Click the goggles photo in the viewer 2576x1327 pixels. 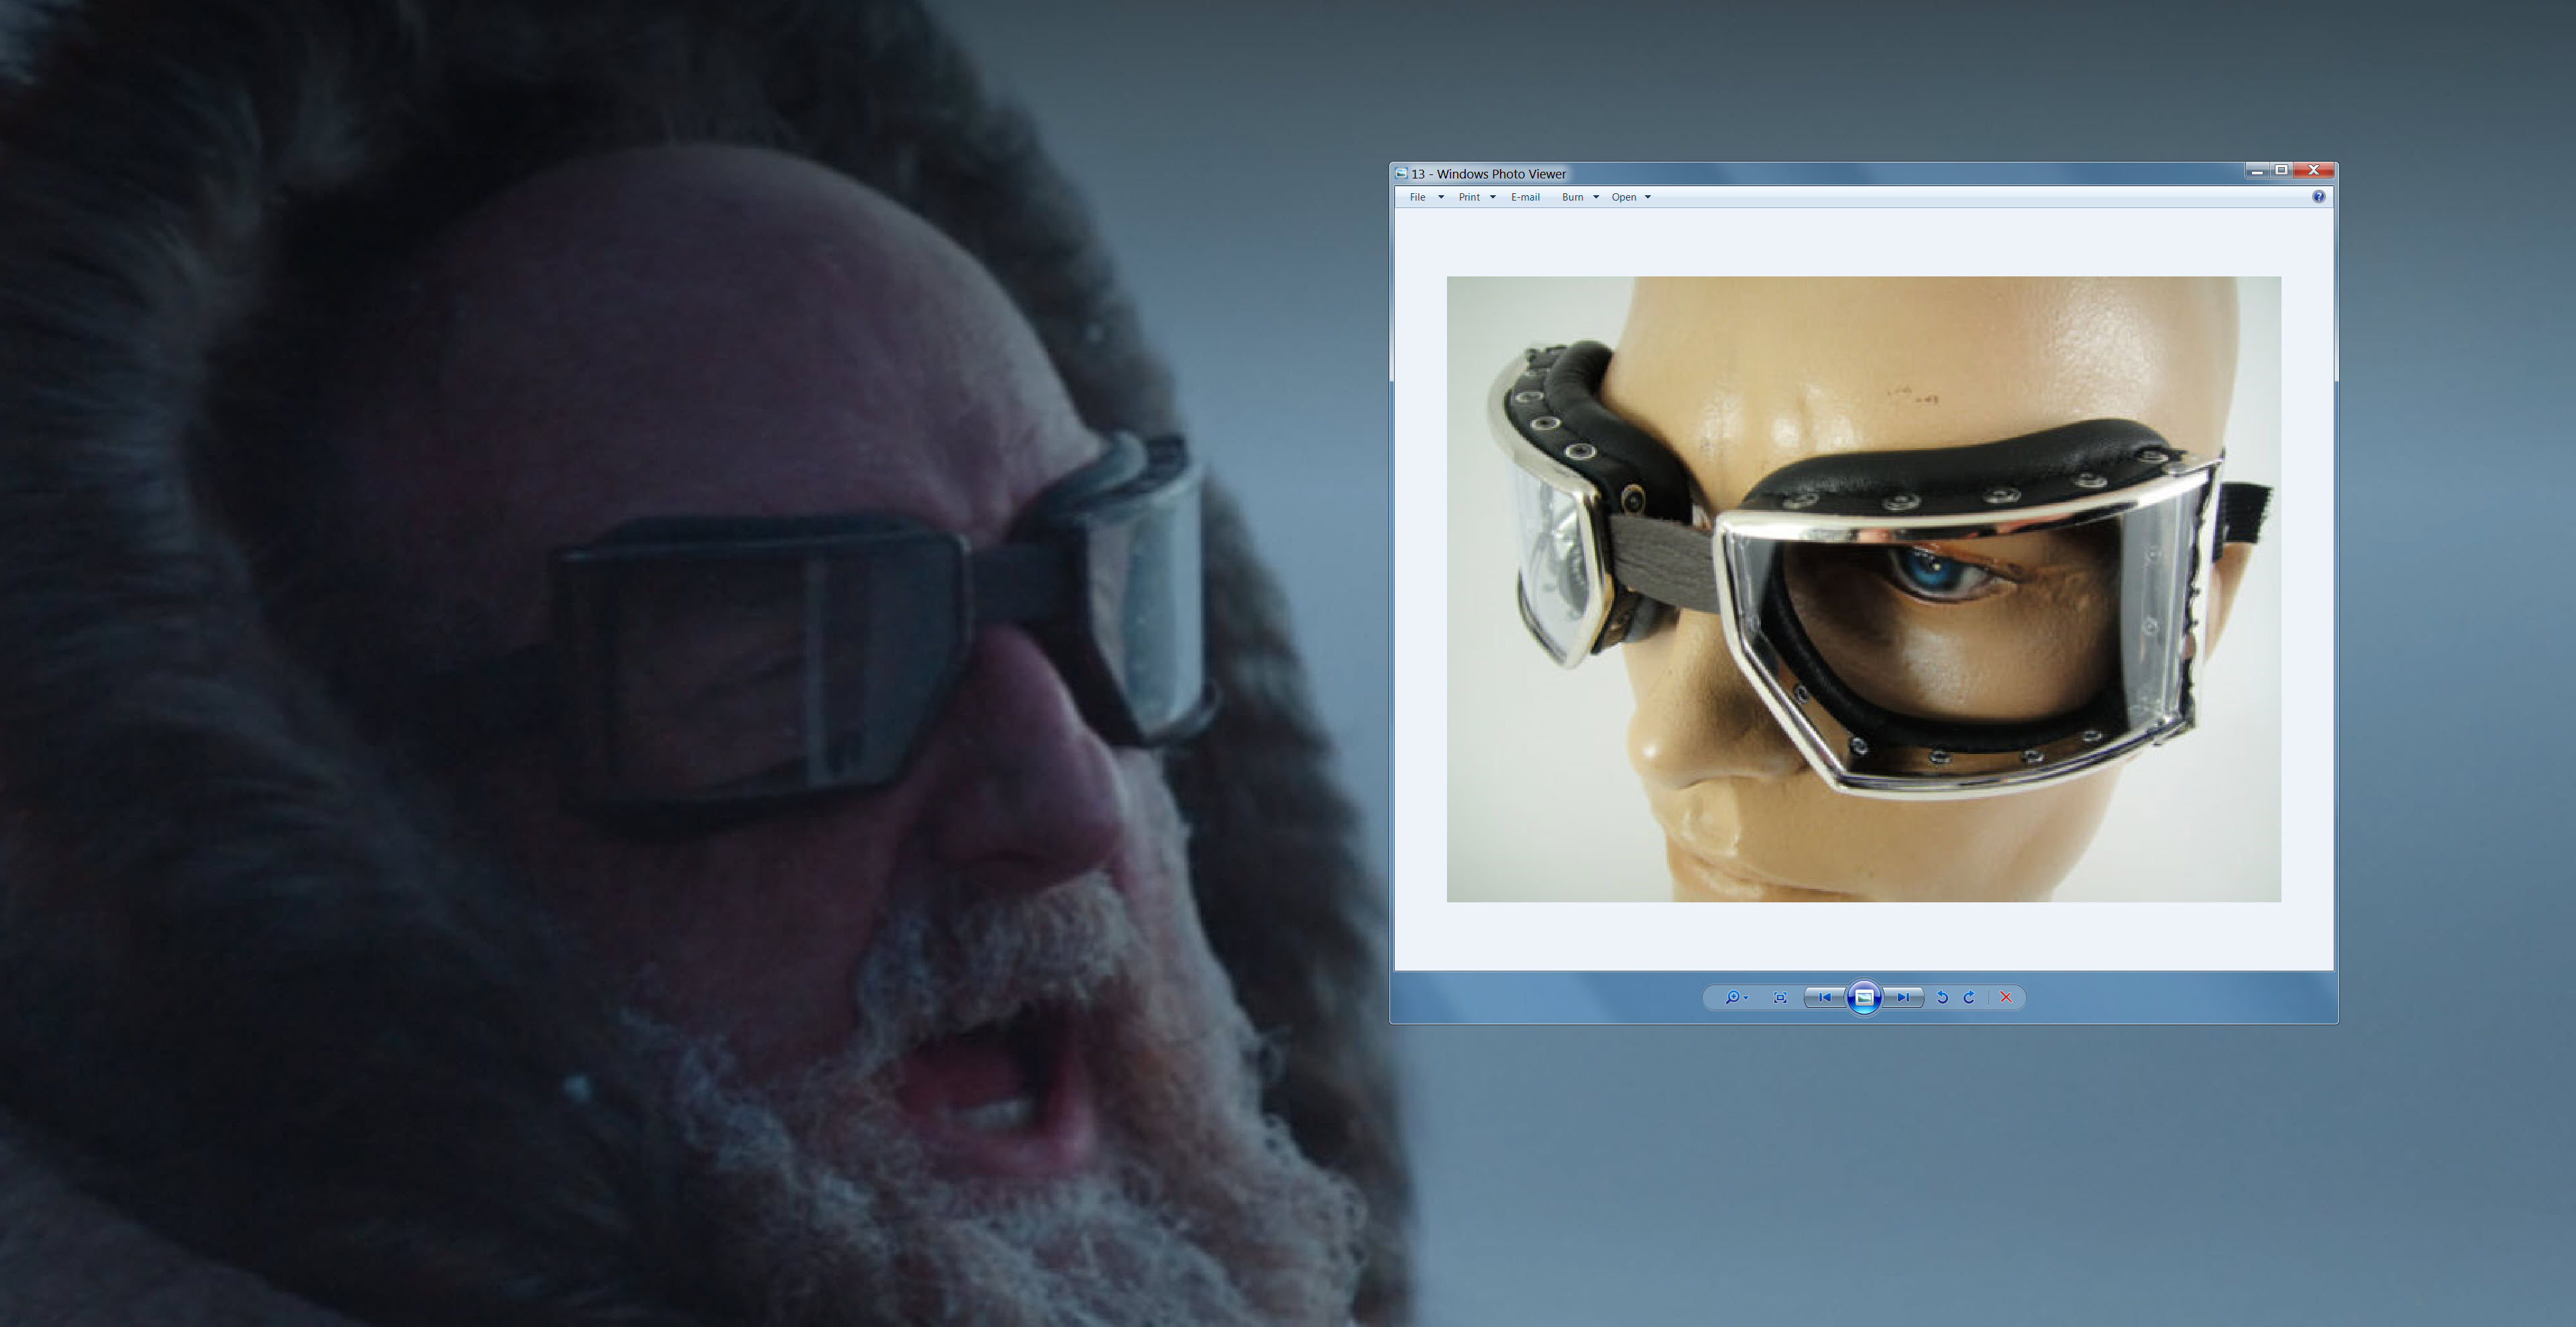tap(1863, 589)
